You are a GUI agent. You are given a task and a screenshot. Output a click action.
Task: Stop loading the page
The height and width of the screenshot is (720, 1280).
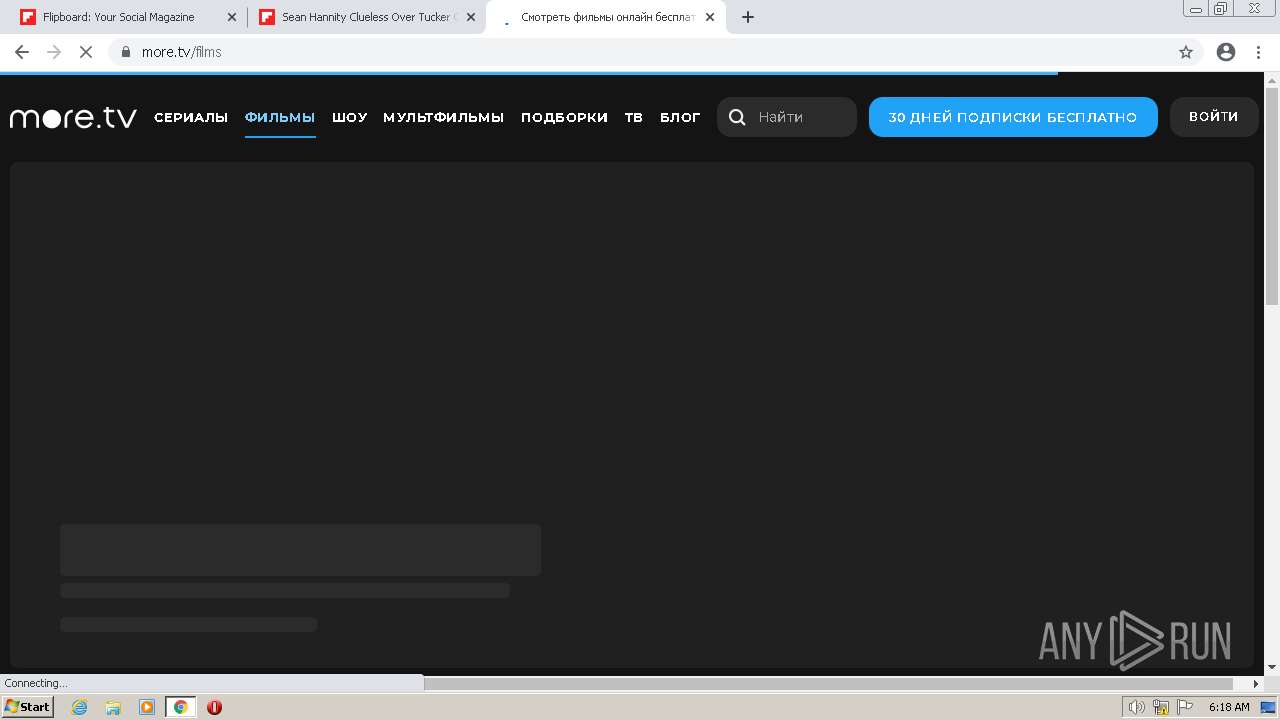tap(86, 52)
